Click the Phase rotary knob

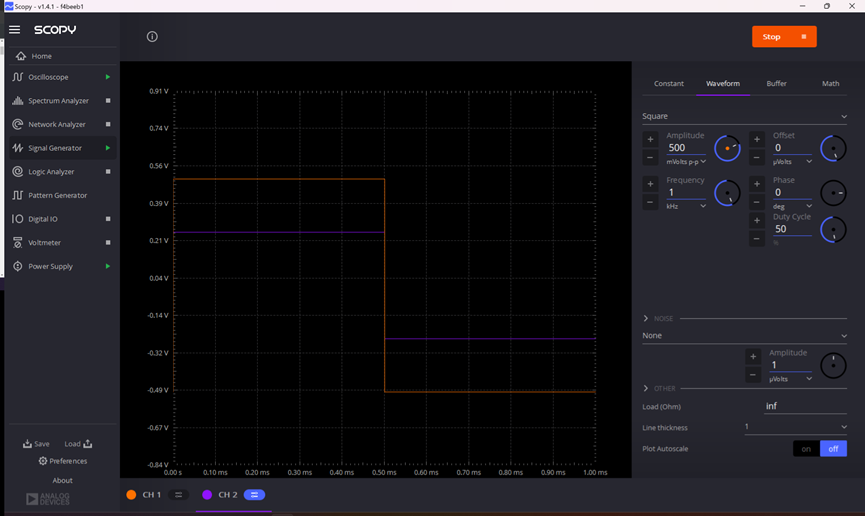tap(834, 193)
